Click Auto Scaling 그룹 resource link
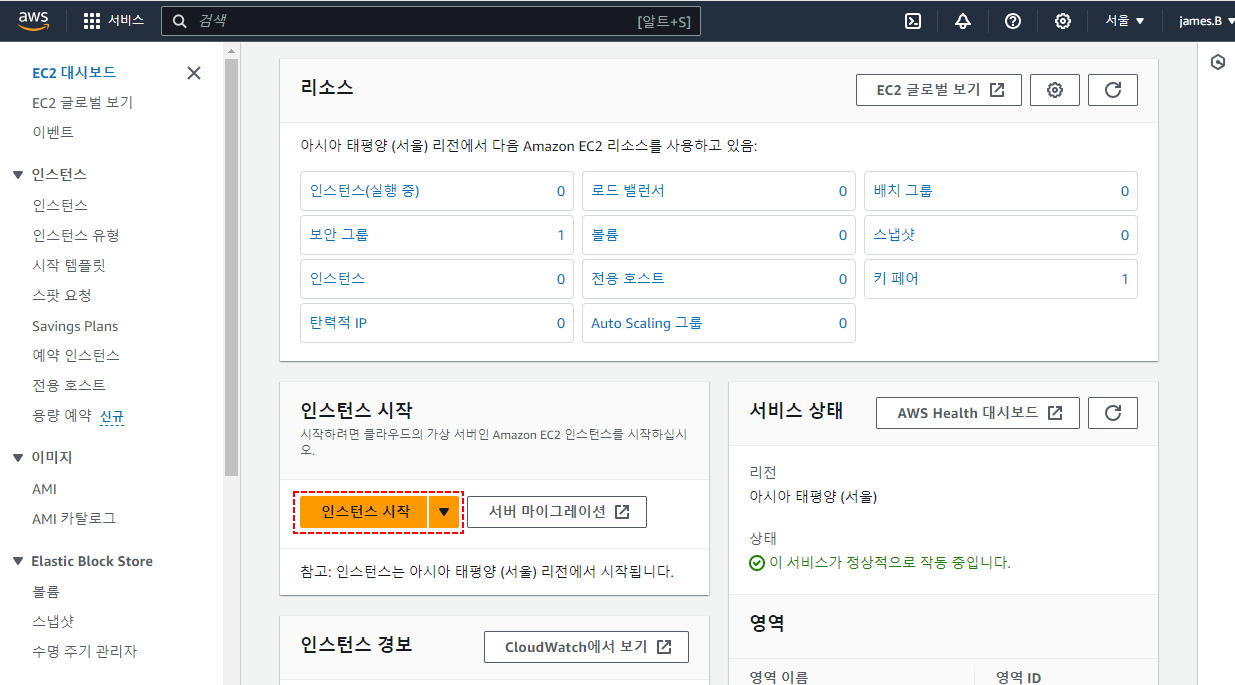The width and height of the screenshot is (1235, 685). pos(647,323)
